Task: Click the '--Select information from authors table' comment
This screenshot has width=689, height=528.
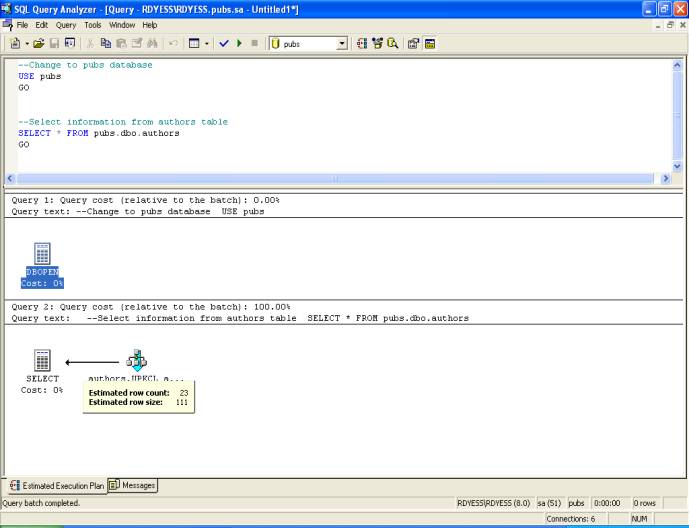Action: (x=123, y=122)
